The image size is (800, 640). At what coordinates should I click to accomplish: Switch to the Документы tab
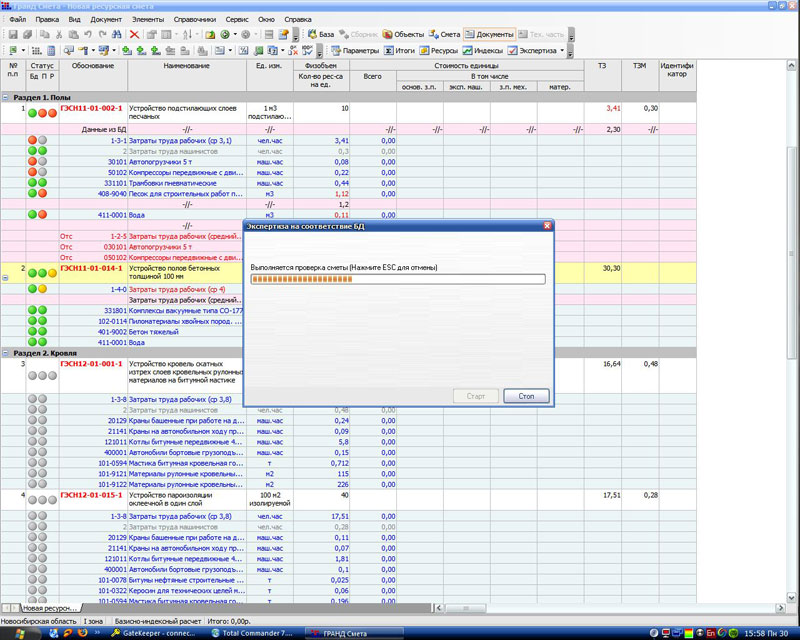click(x=490, y=34)
